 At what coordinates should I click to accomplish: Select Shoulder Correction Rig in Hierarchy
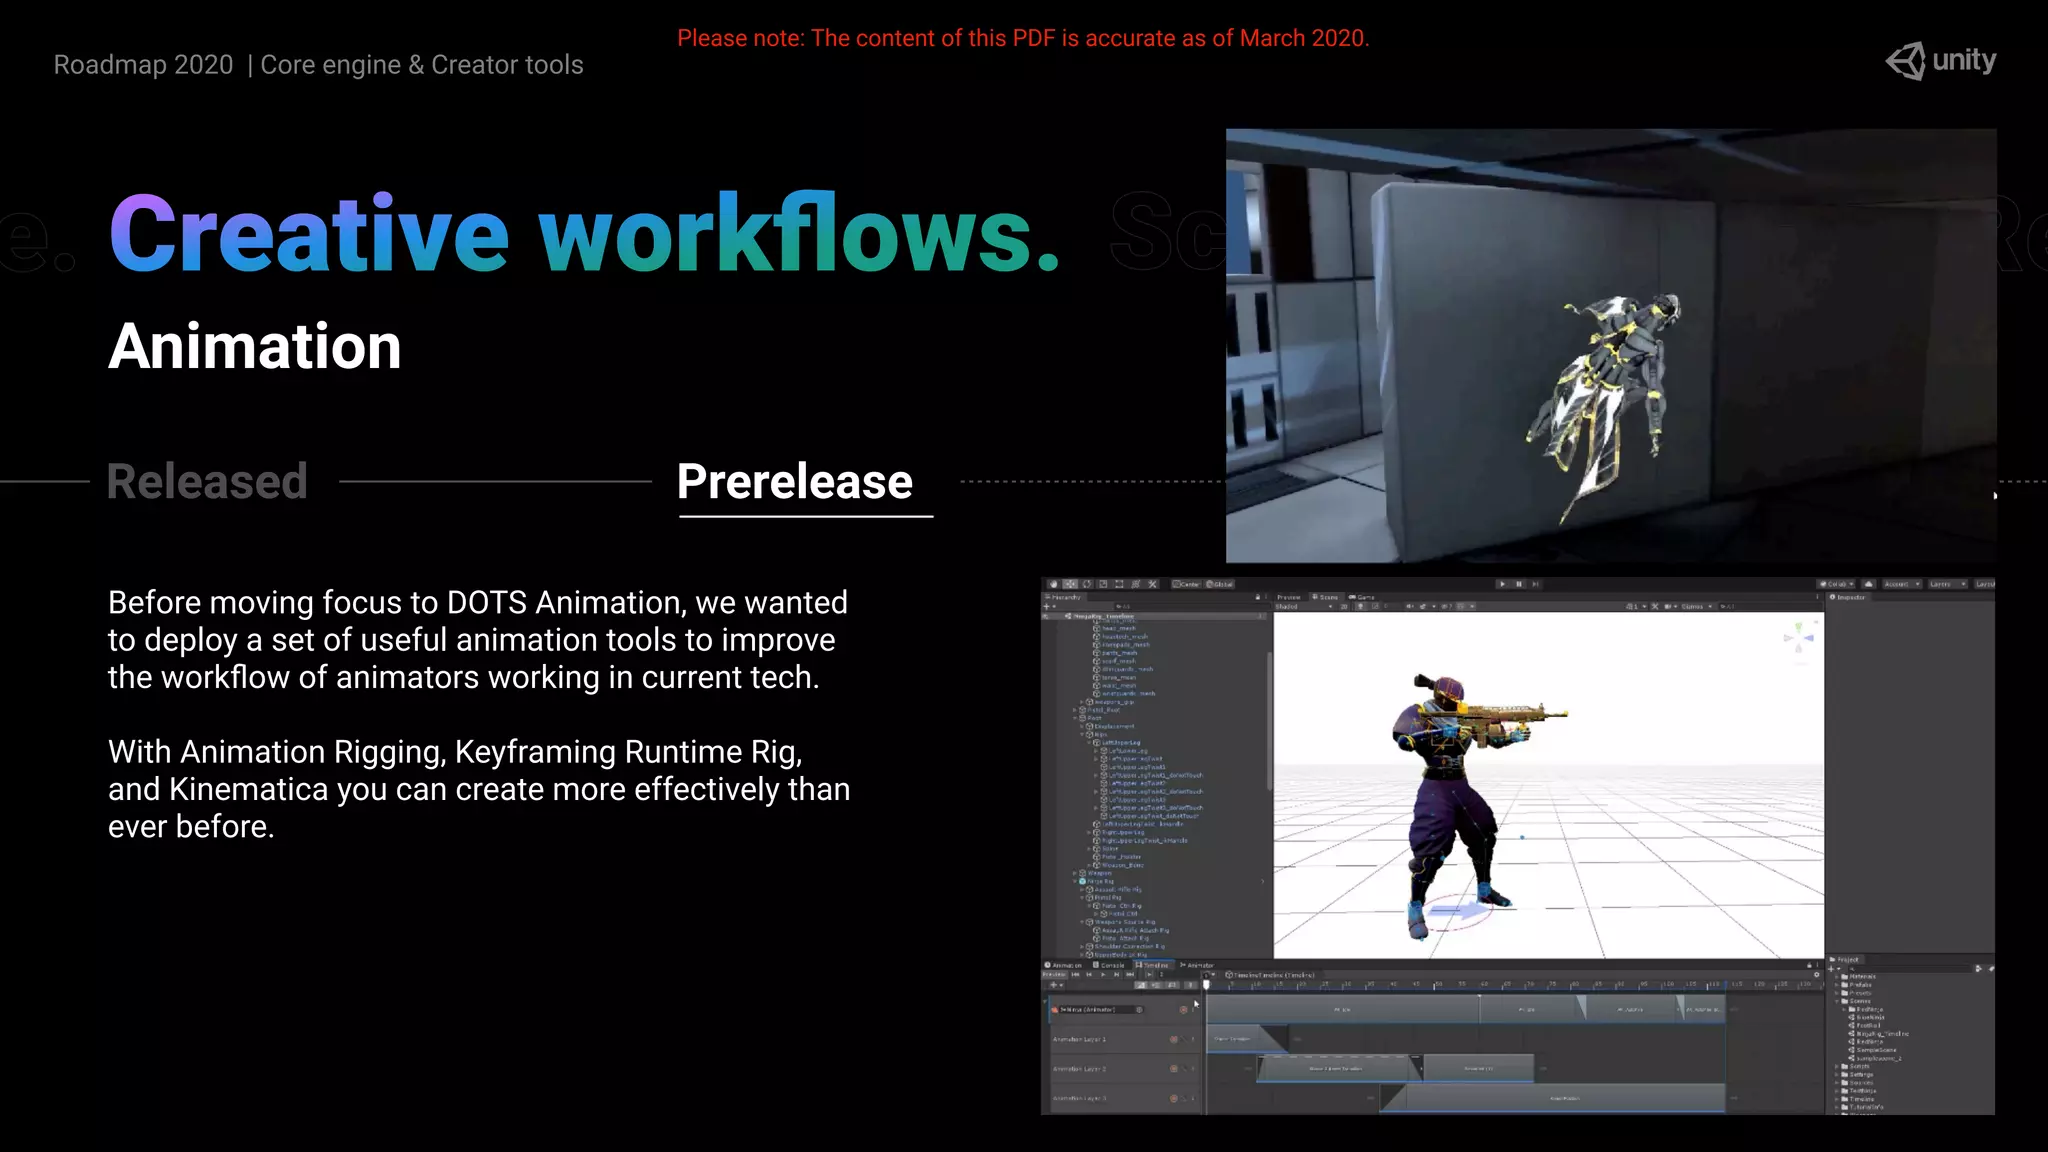[x=1124, y=947]
